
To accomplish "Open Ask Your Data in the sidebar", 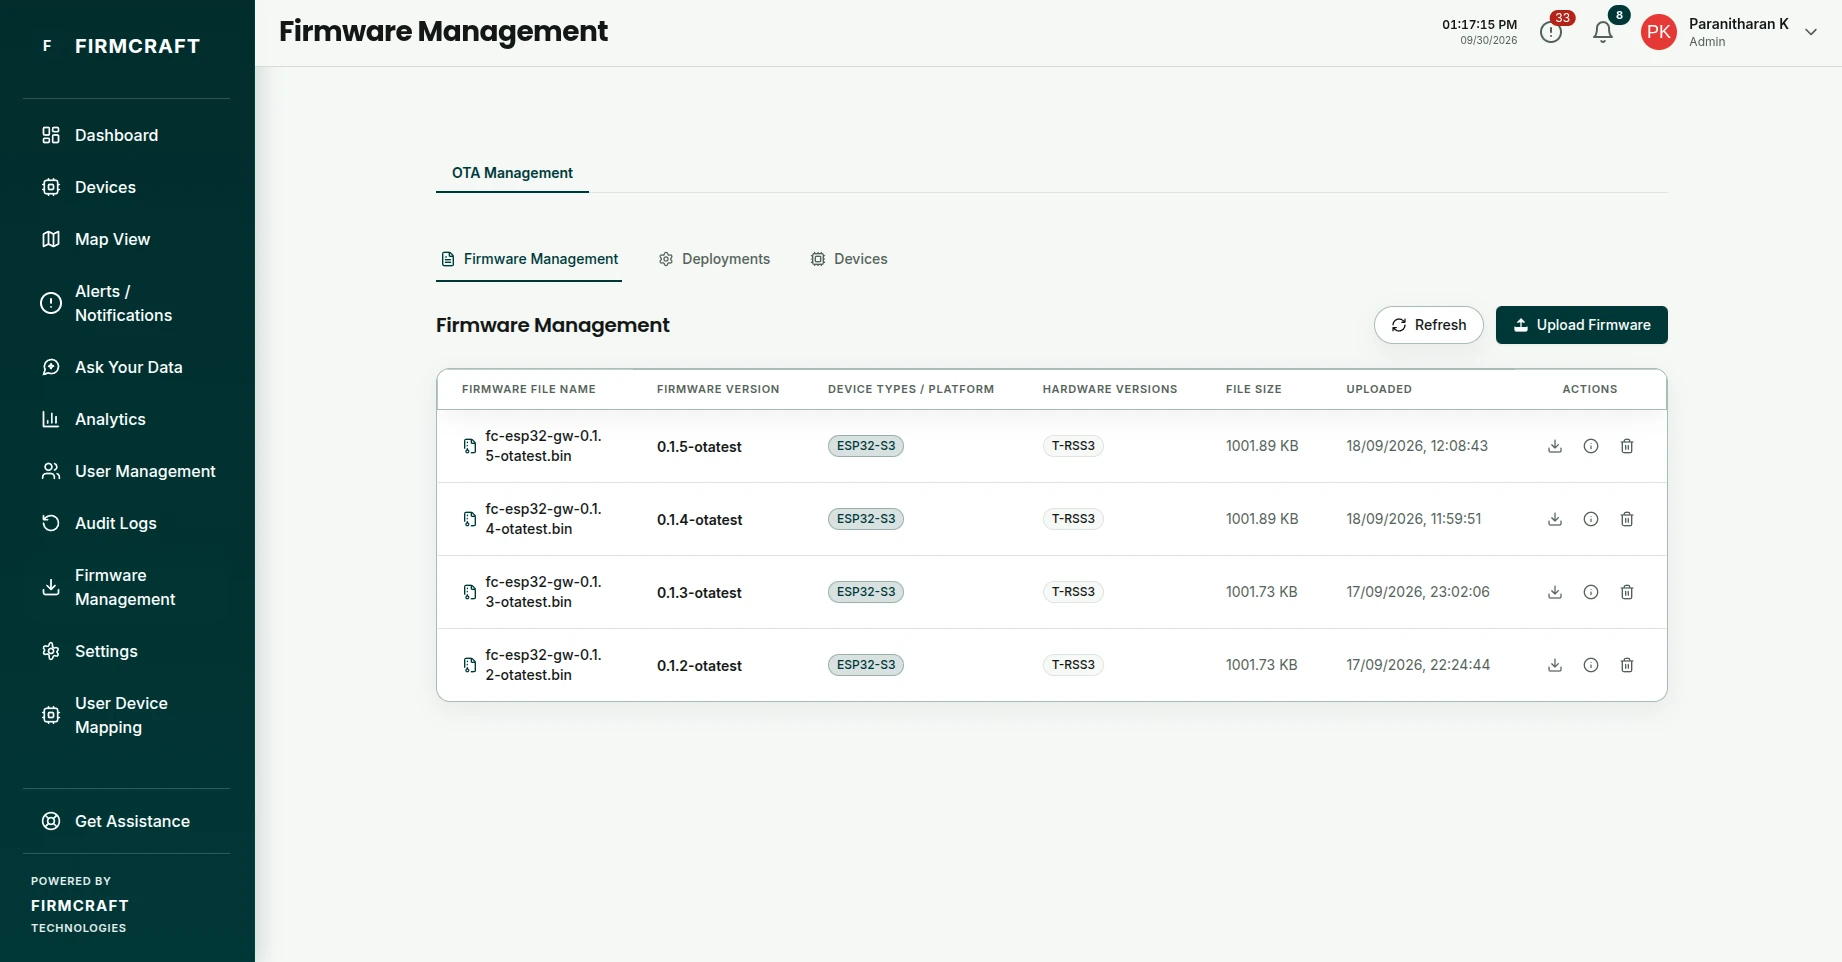I will (x=126, y=367).
